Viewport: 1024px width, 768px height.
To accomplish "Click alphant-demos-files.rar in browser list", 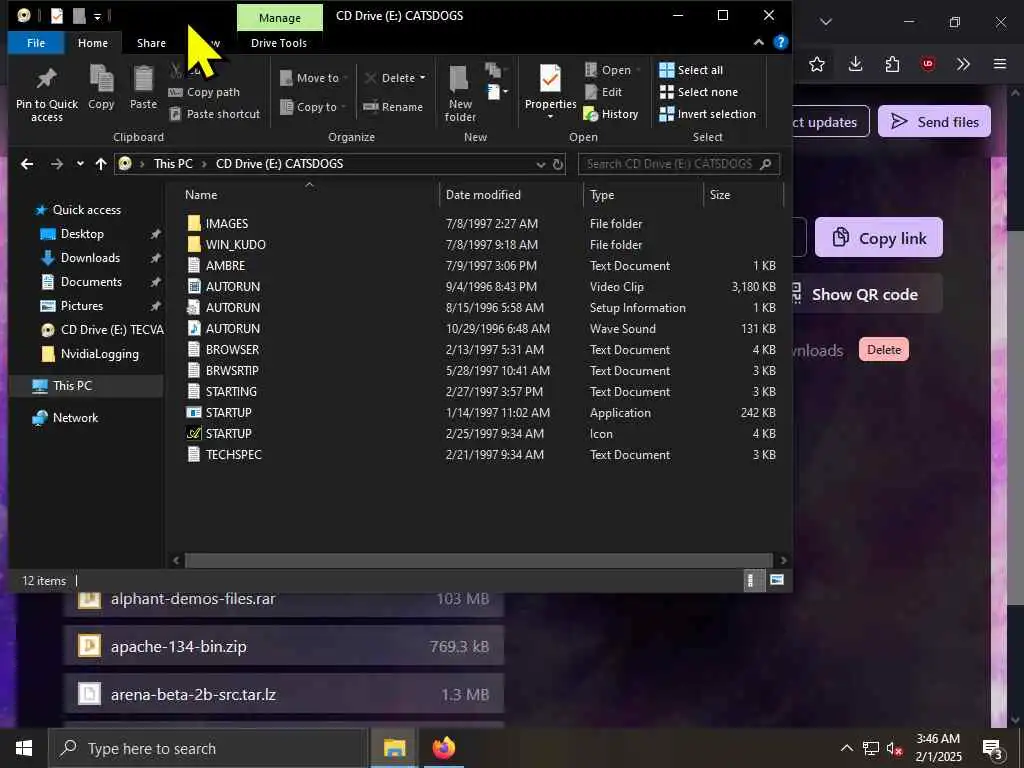I will [193, 599].
